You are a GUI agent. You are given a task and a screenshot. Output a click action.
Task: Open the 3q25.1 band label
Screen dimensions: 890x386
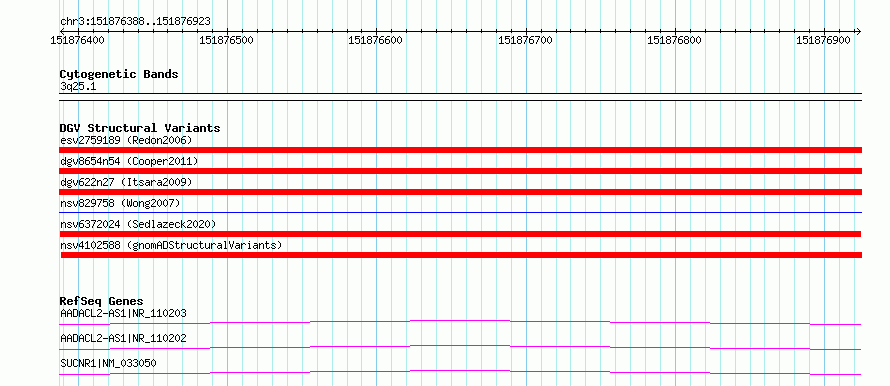(x=78, y=86)
